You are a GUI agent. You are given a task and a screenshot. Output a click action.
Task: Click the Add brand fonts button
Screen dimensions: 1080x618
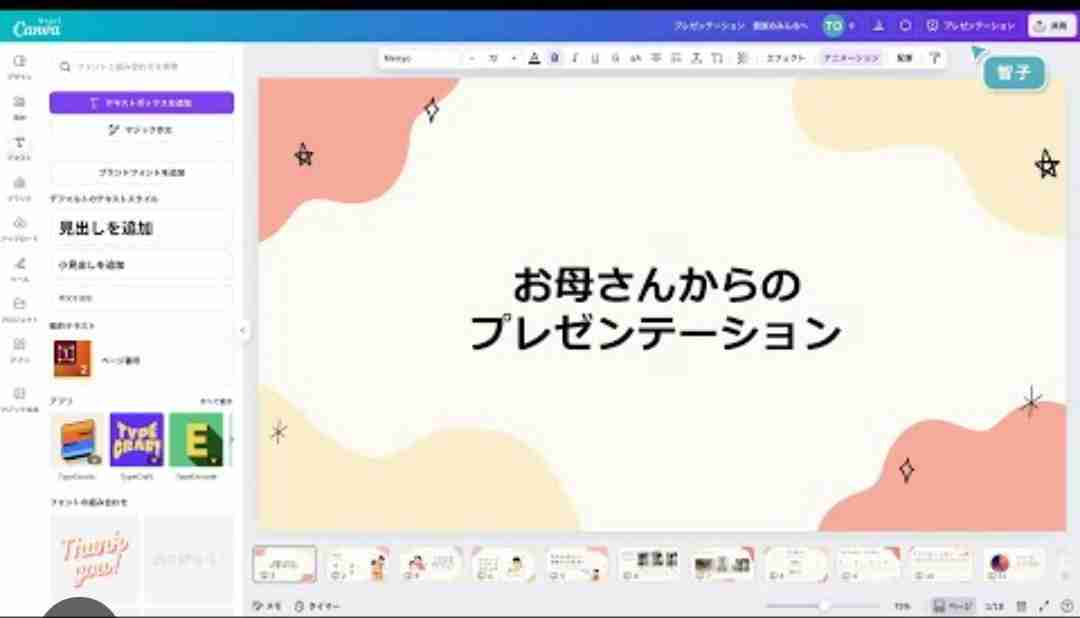pyautogui.click(x=141, y=172)
